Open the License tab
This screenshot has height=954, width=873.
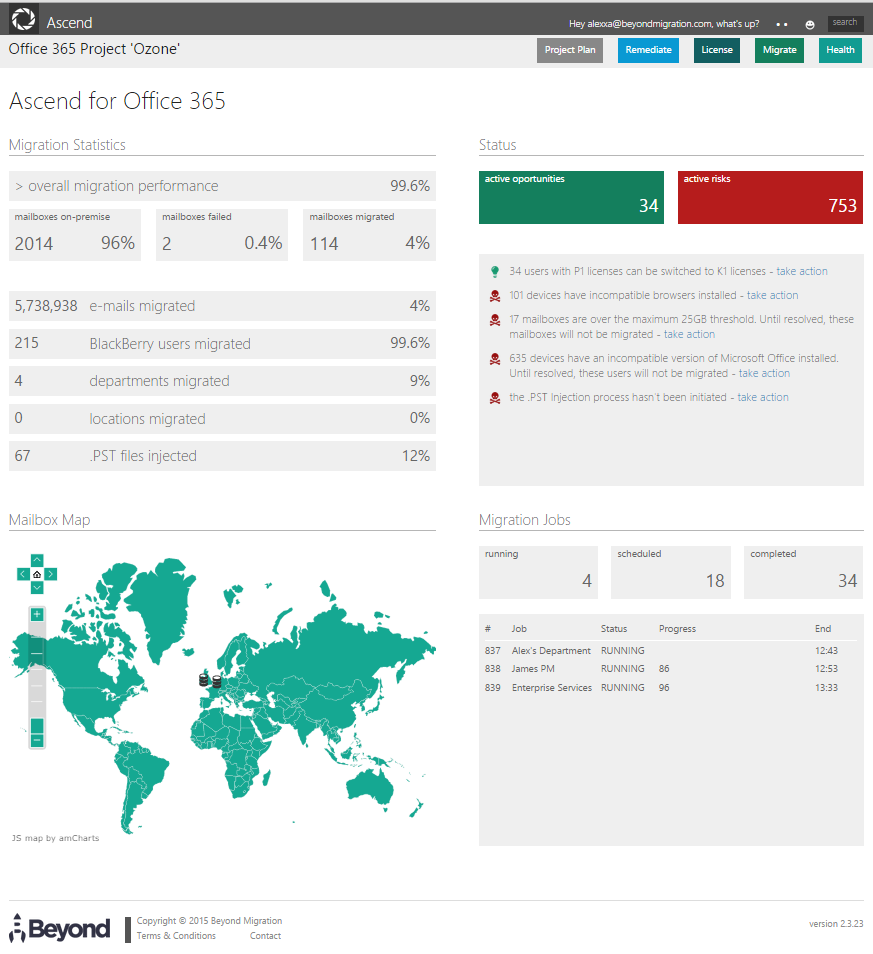(x=717, y=50)
